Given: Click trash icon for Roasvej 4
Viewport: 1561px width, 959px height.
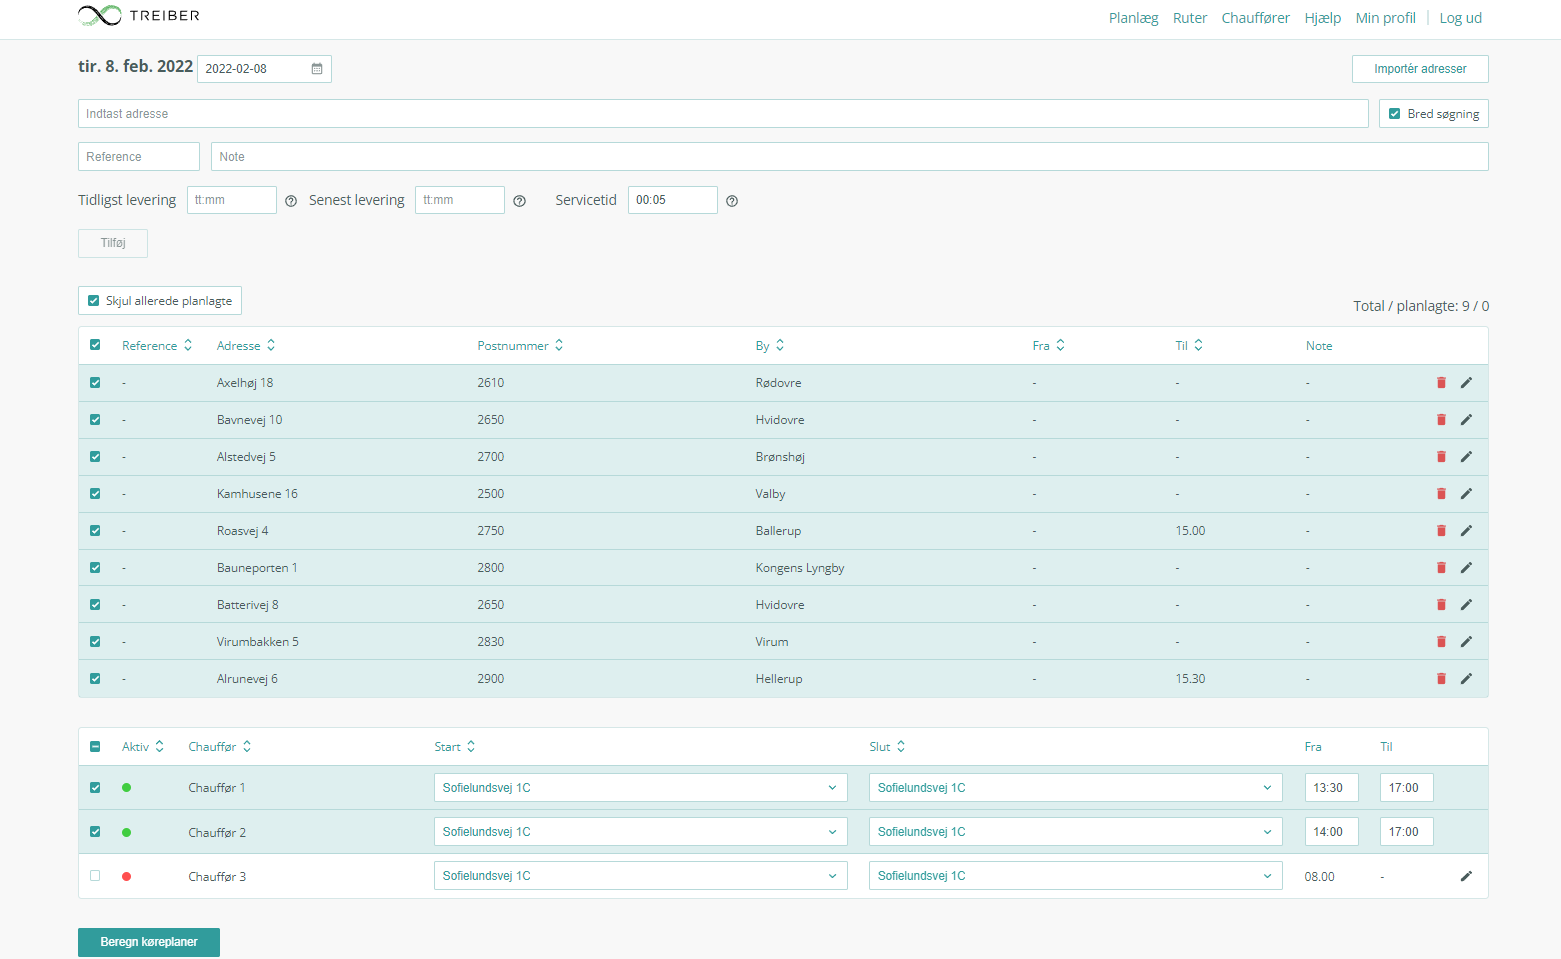Looking at the screenshot, I should coord(1441,531).
